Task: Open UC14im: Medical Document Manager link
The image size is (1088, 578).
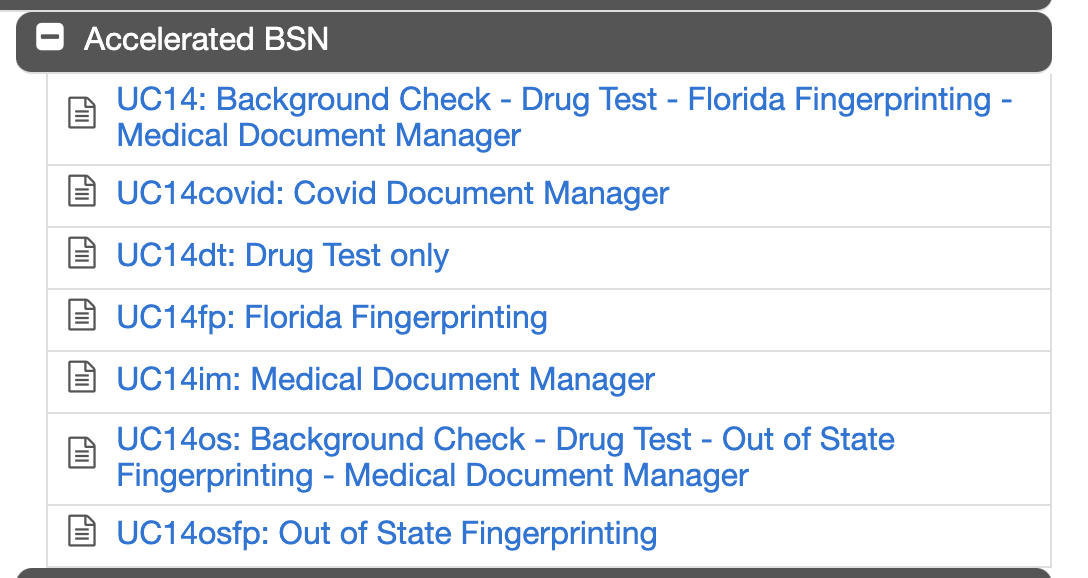Action: 385,380
